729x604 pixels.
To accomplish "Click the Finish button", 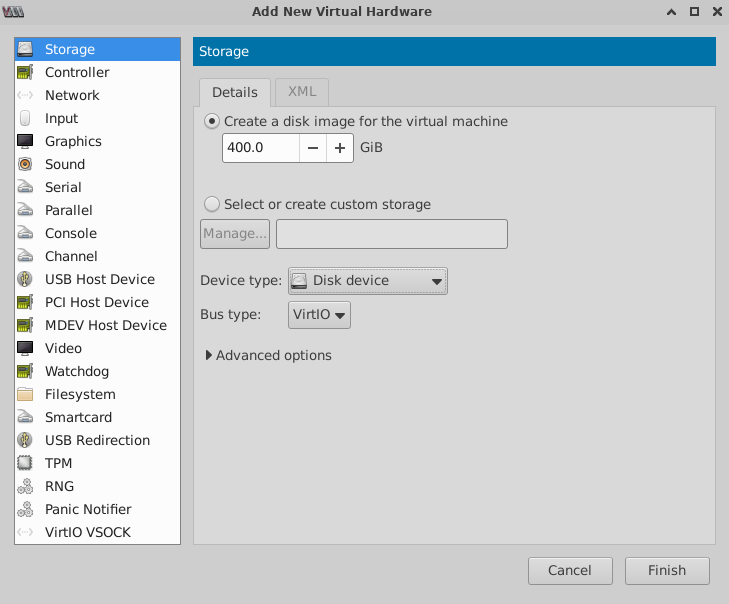I will click(x=667, y=570).
